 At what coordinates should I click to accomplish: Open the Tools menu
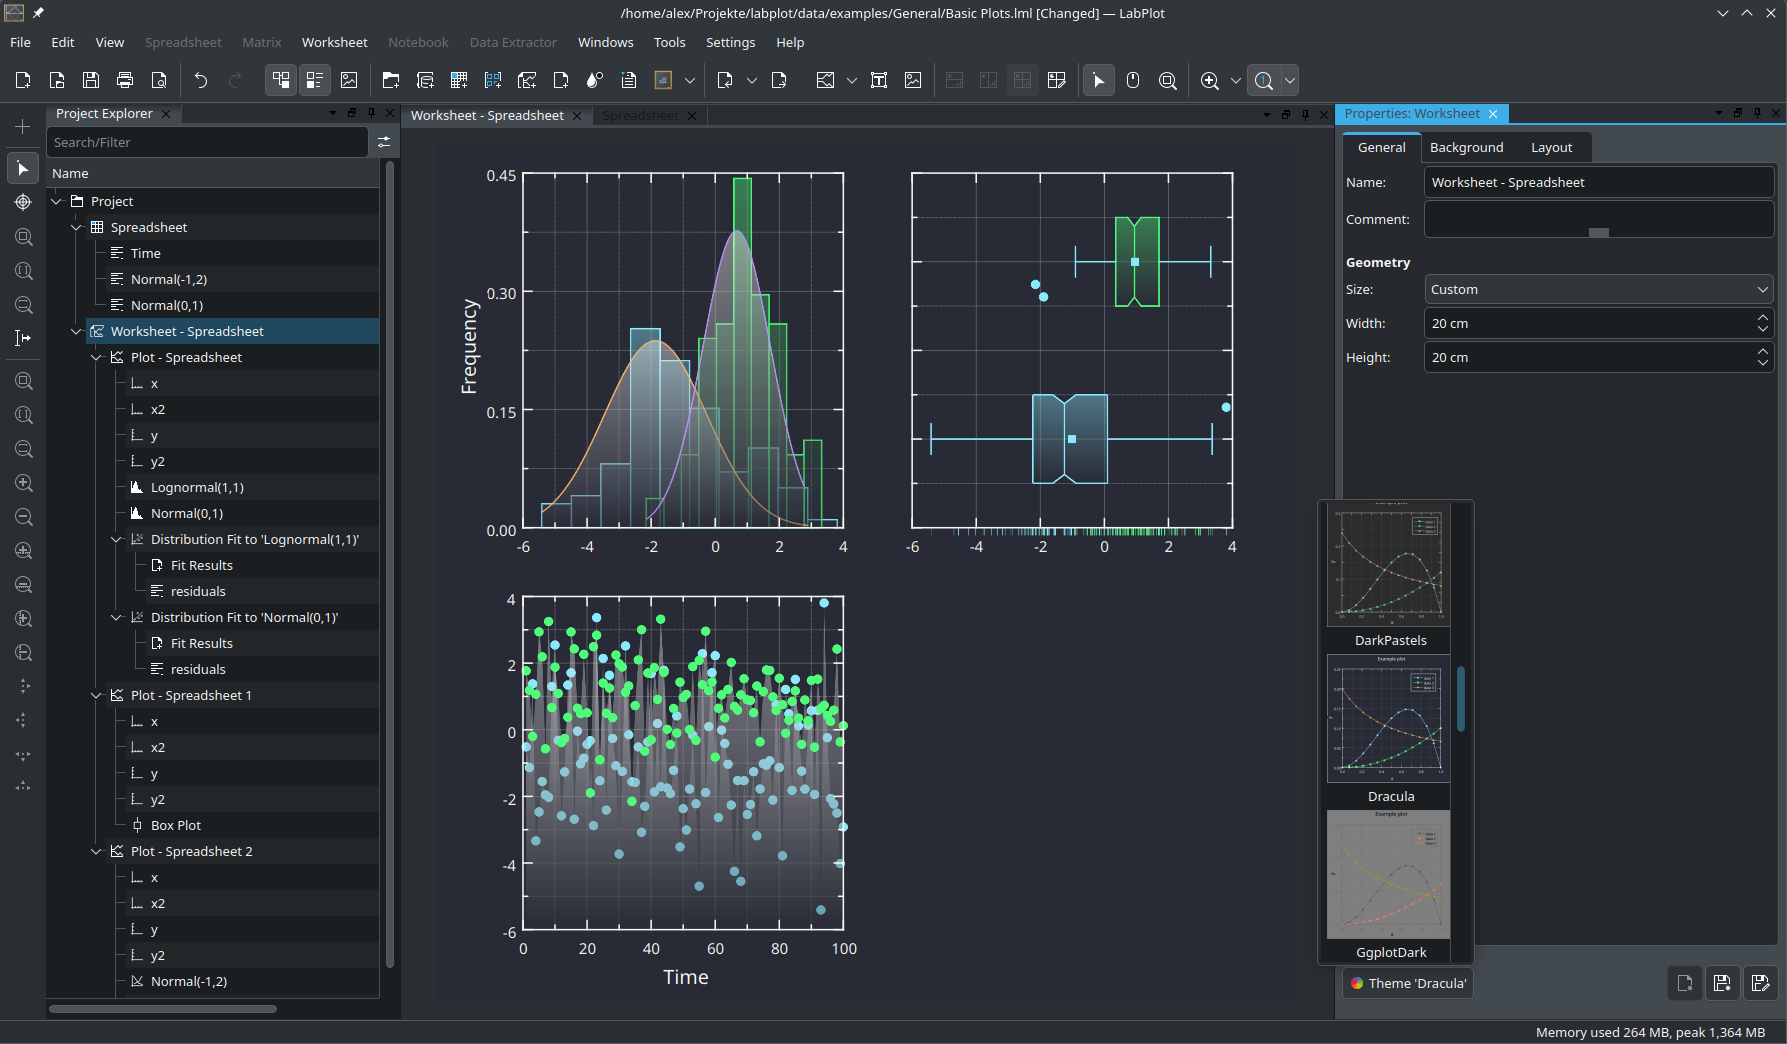(x=669, y=43)
